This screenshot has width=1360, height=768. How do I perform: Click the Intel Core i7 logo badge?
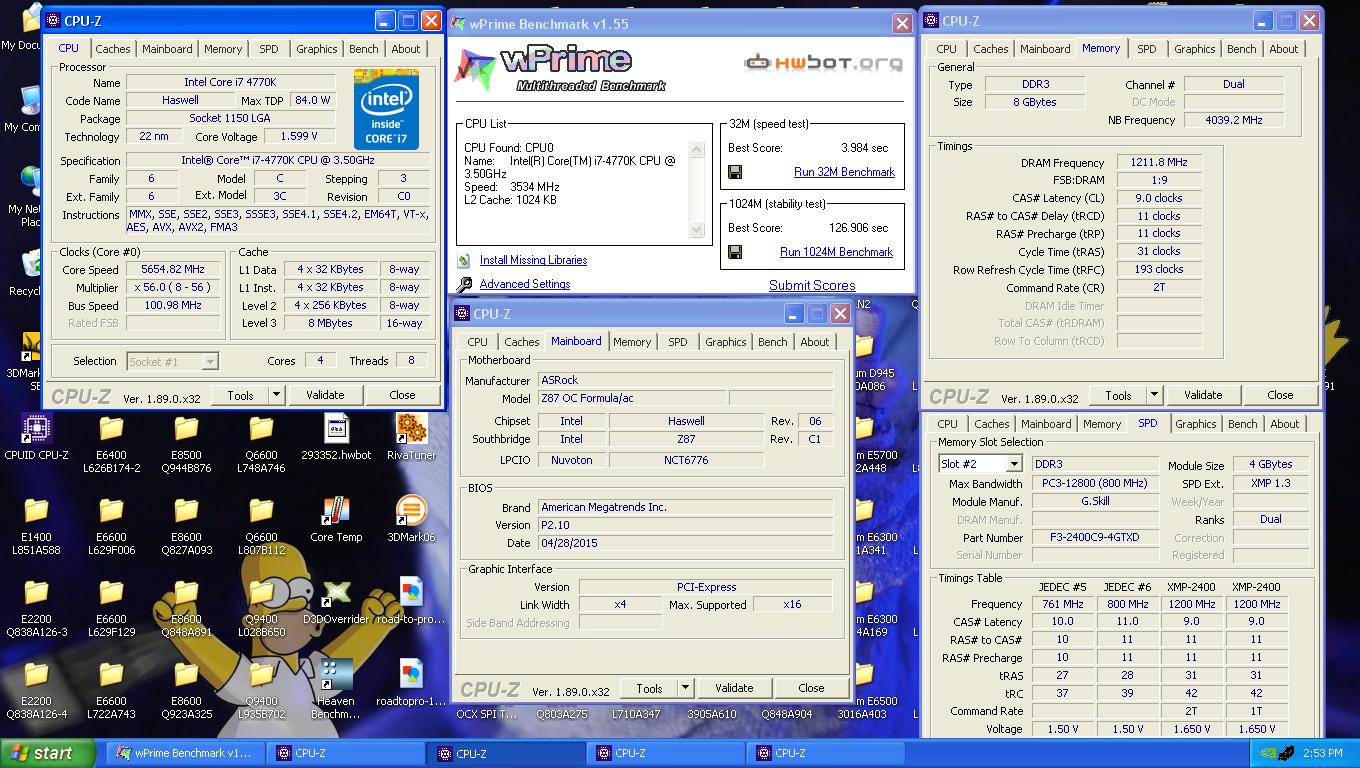386,110
